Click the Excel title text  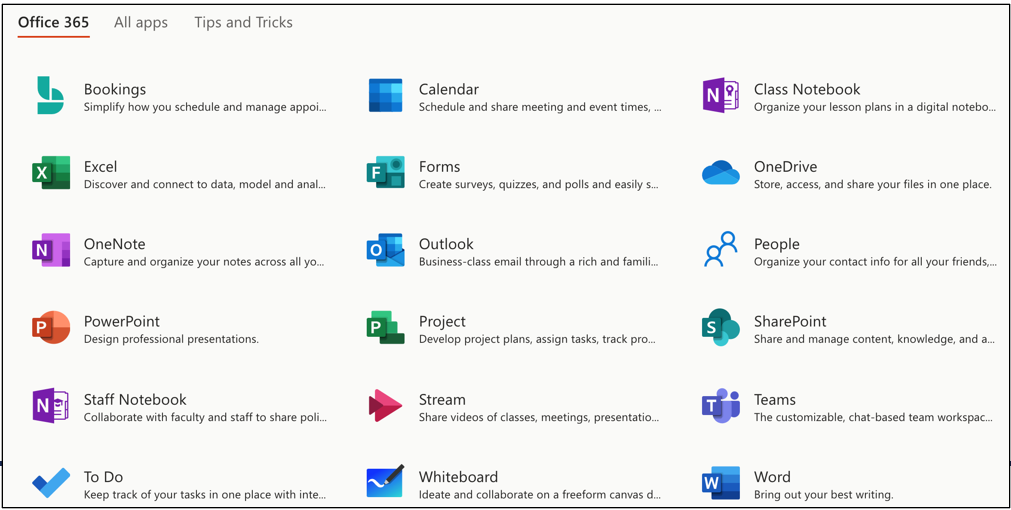pyautogui.click(x=101, y=166)
